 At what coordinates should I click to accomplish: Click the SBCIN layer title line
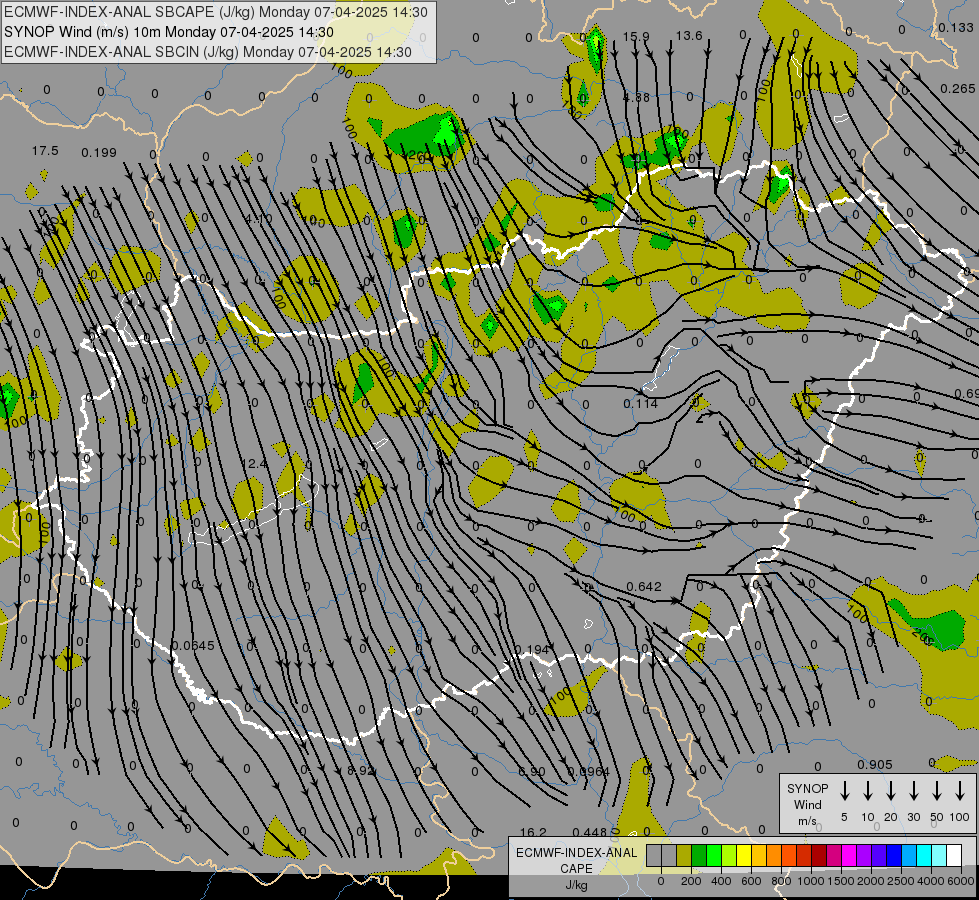coord(208,52)
